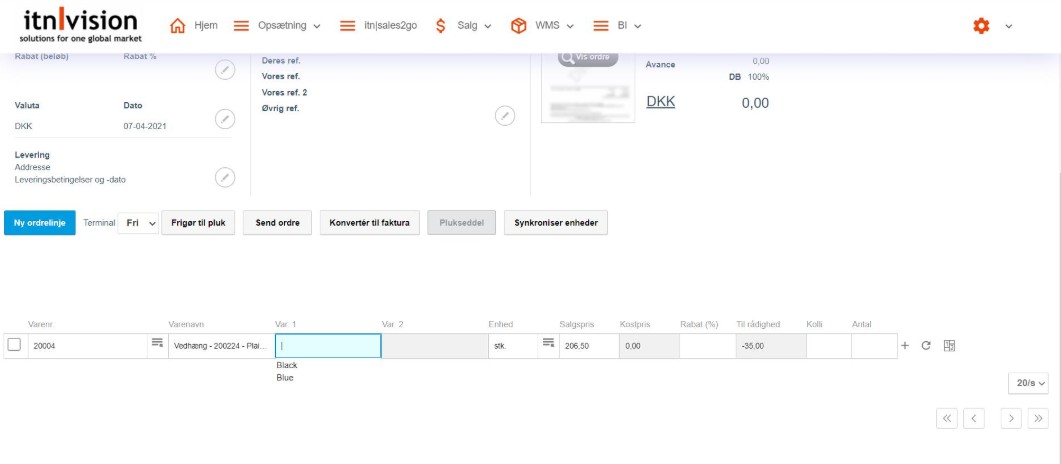1061x464 pixels.
Task: Click the Ny ordrelinje button
Action: coord(39,223)
